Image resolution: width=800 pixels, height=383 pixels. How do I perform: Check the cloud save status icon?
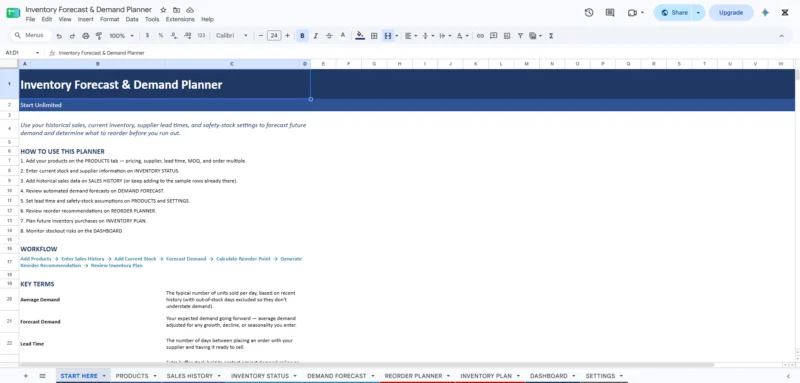coord(190,10)
